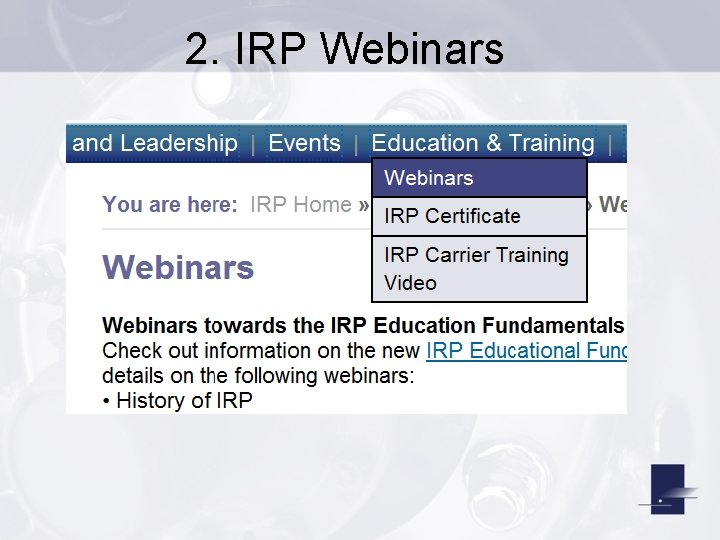Click the 'History of IRP' bullet

[x=178, y=400]
